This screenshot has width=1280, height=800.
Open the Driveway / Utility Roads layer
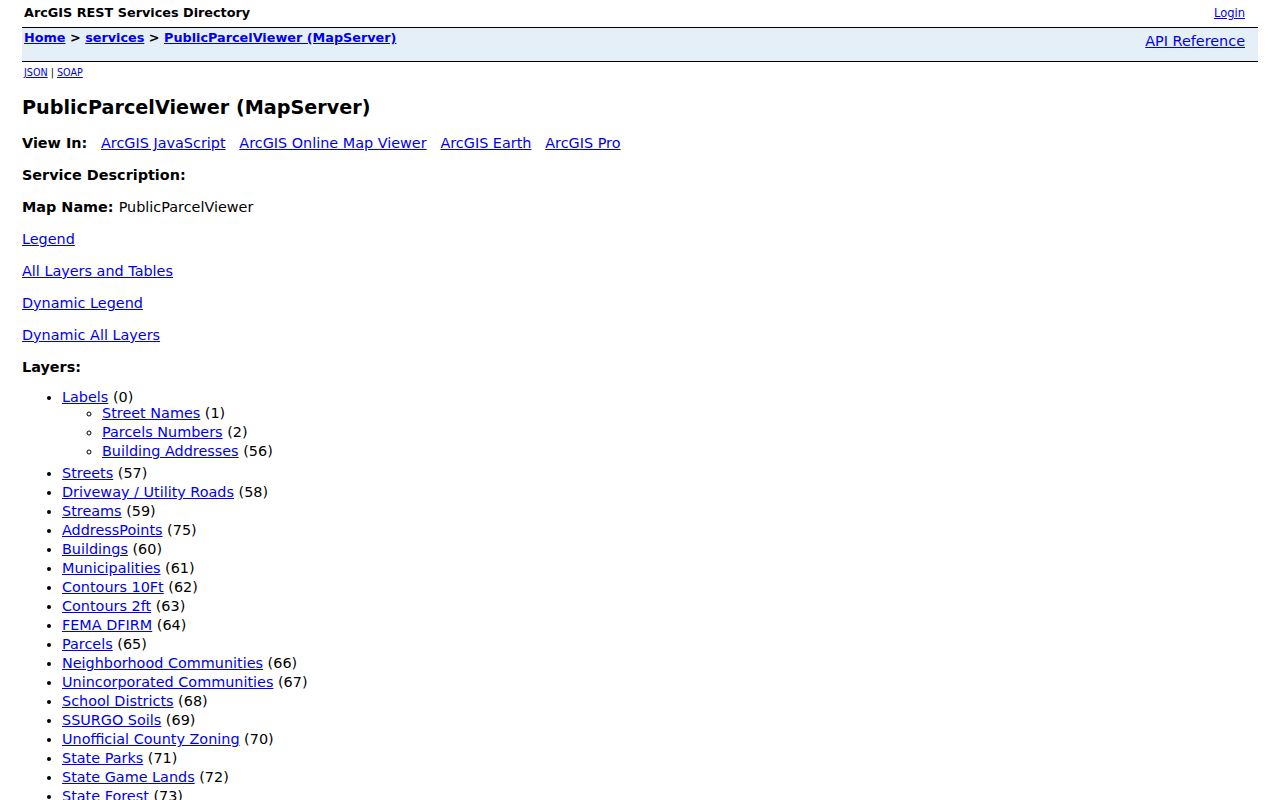[x=148, y=492]
